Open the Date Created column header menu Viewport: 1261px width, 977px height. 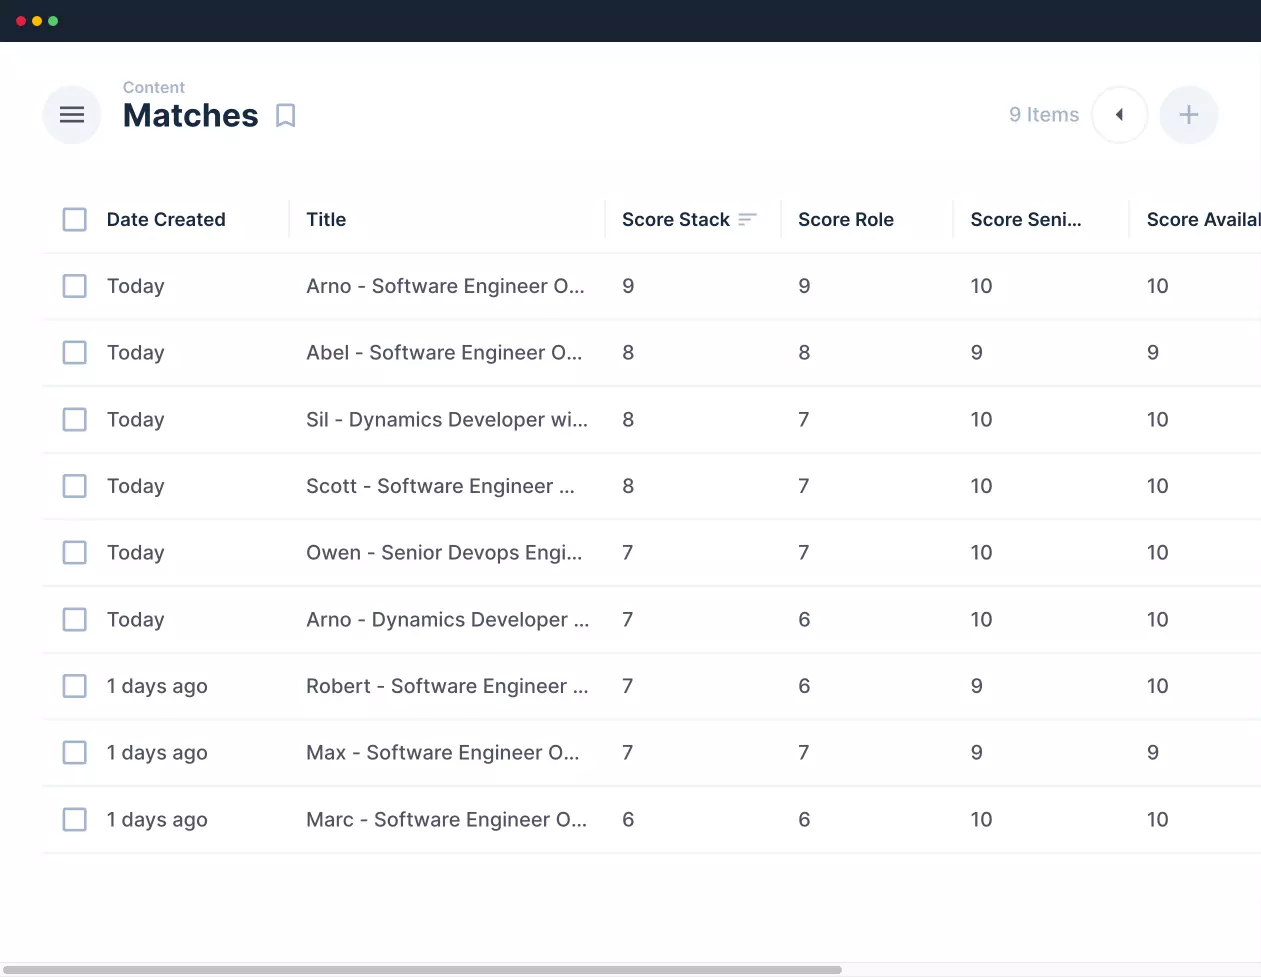coord(166,220)
